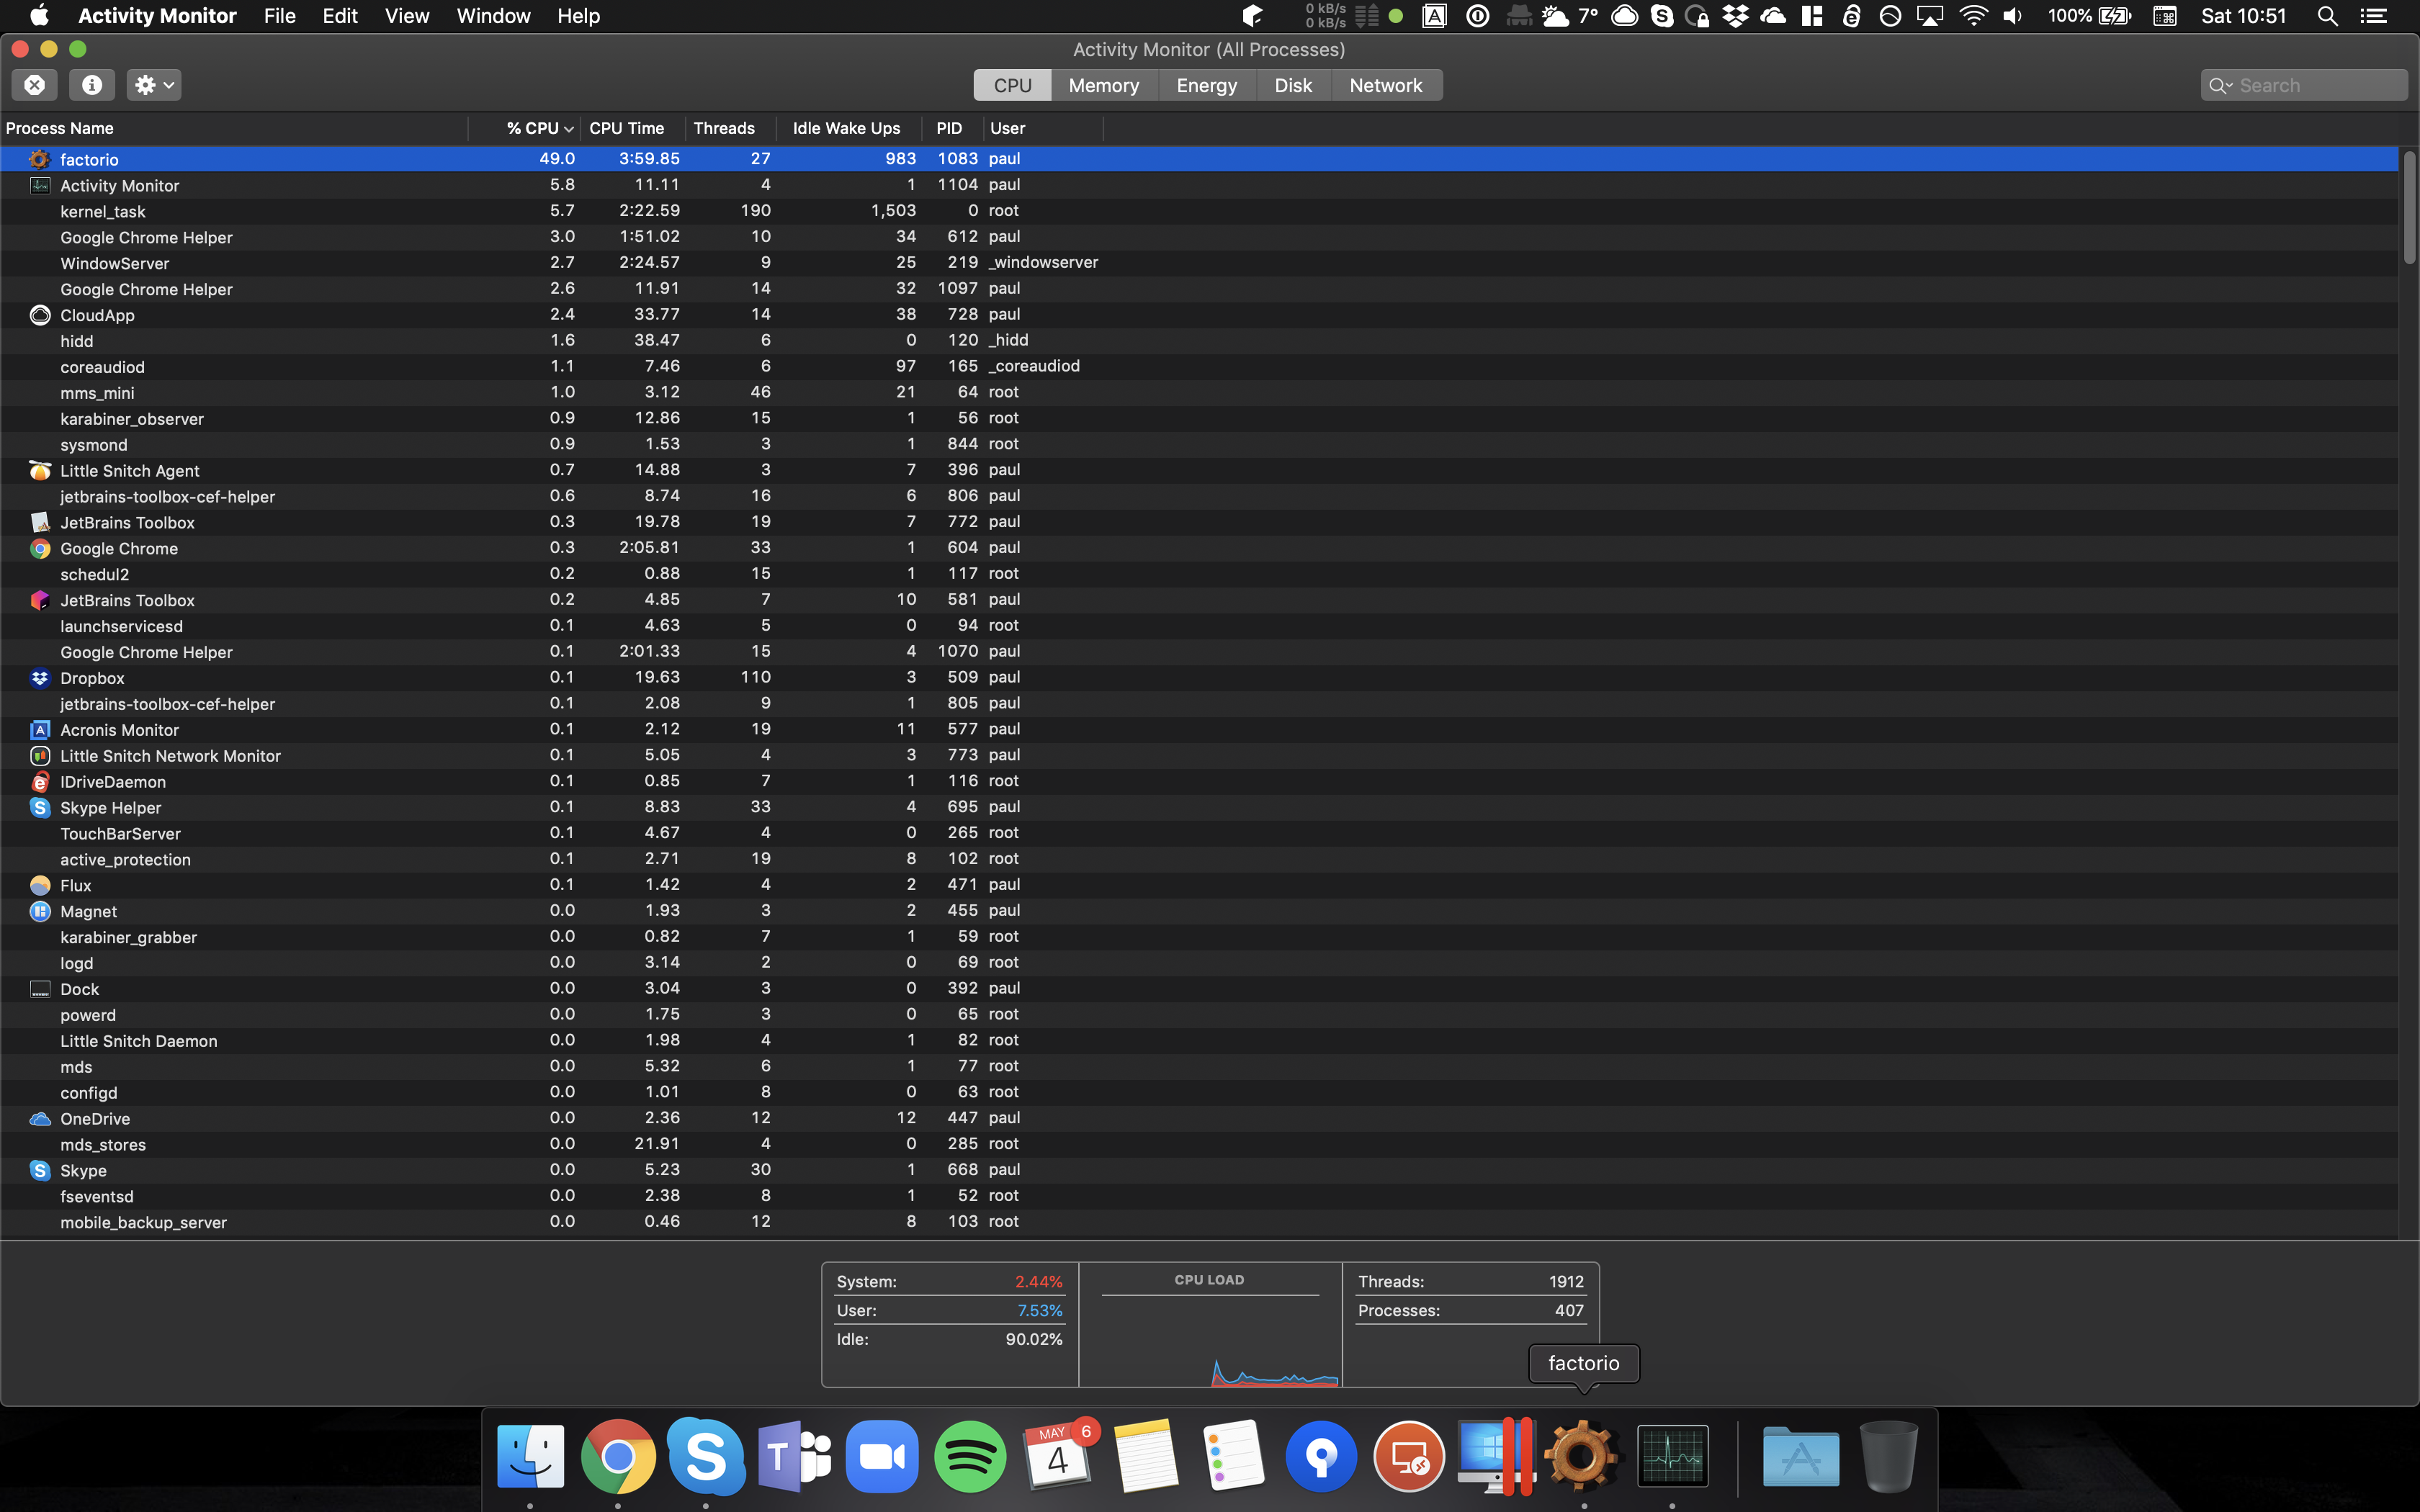
Task: Open the gear action dropdown in toolbar
Action: point(154,85)
